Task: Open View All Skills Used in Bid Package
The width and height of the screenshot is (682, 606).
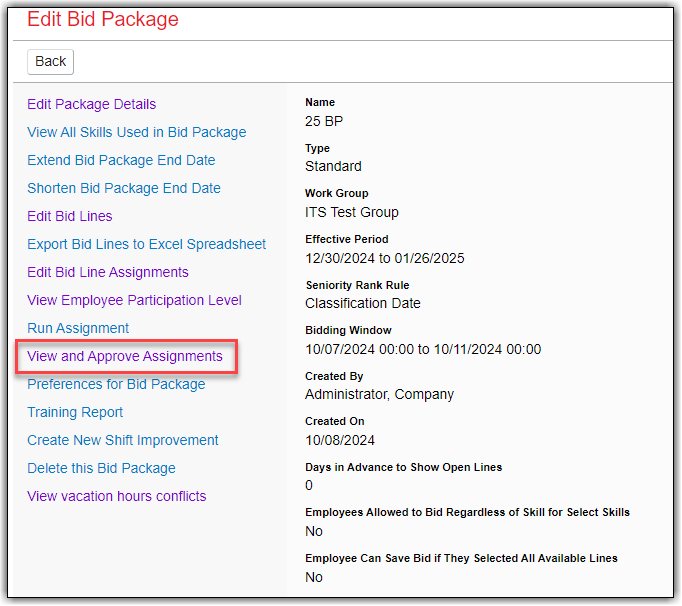Action: [x=136, y=132]
